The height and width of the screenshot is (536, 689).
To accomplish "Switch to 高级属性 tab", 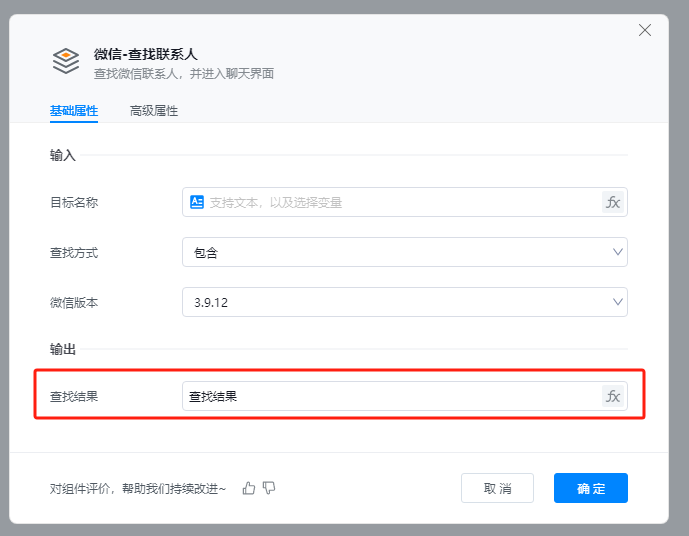I will coord(154,111).
